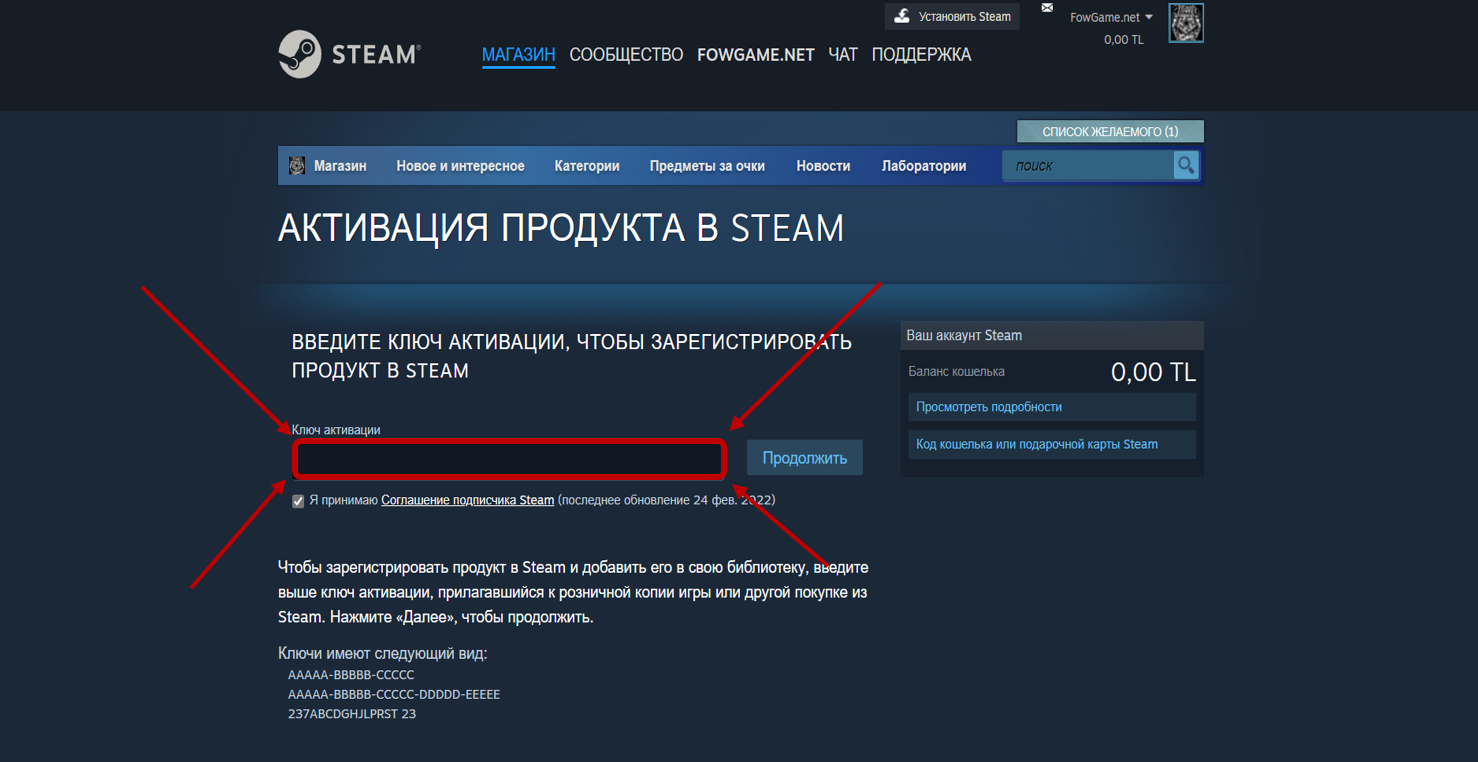
Task: Open the envelope notifications icon
Action: pyautogui.click(x=1047, y=8)
